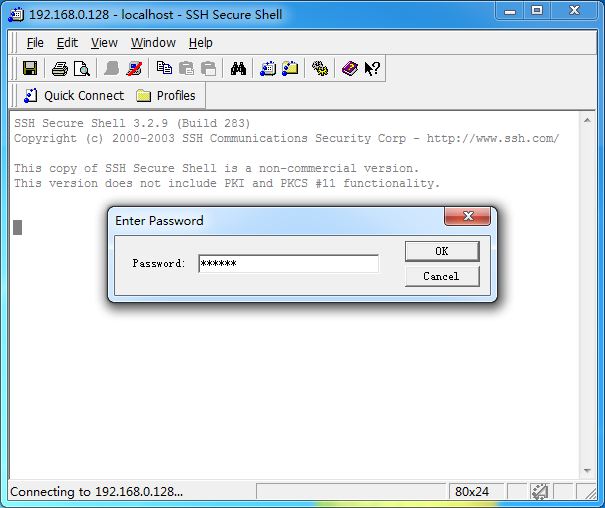This screenshot has width=605, height=508.
Task: Click the http://www.ssh.com/ text
Action: (493, 138)
